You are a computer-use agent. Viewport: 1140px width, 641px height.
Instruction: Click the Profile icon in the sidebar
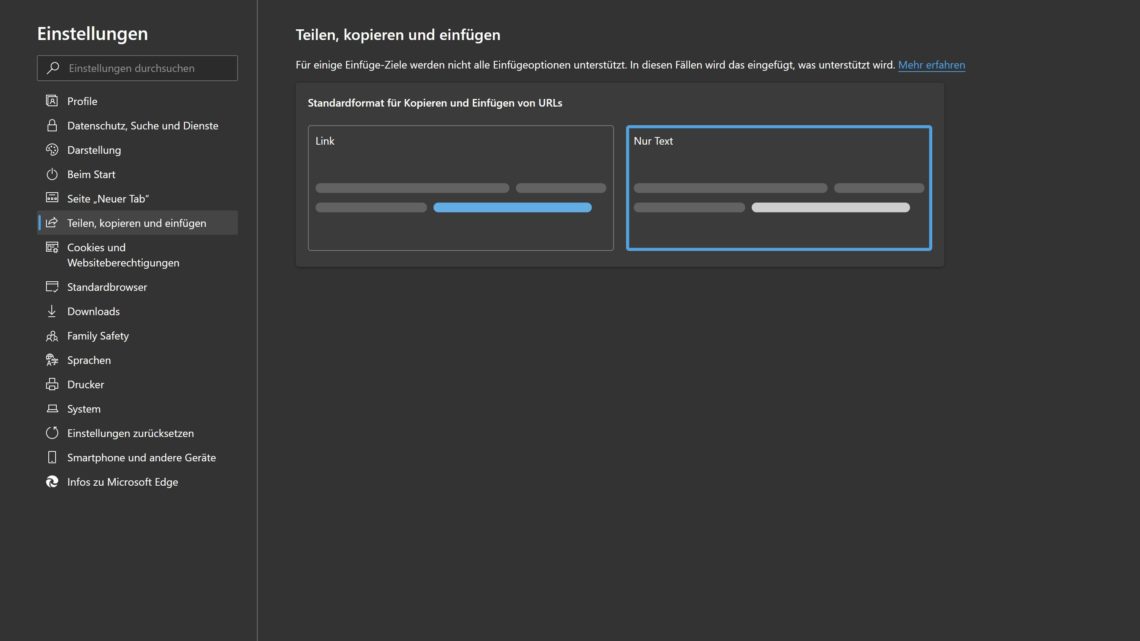[51, 100]
